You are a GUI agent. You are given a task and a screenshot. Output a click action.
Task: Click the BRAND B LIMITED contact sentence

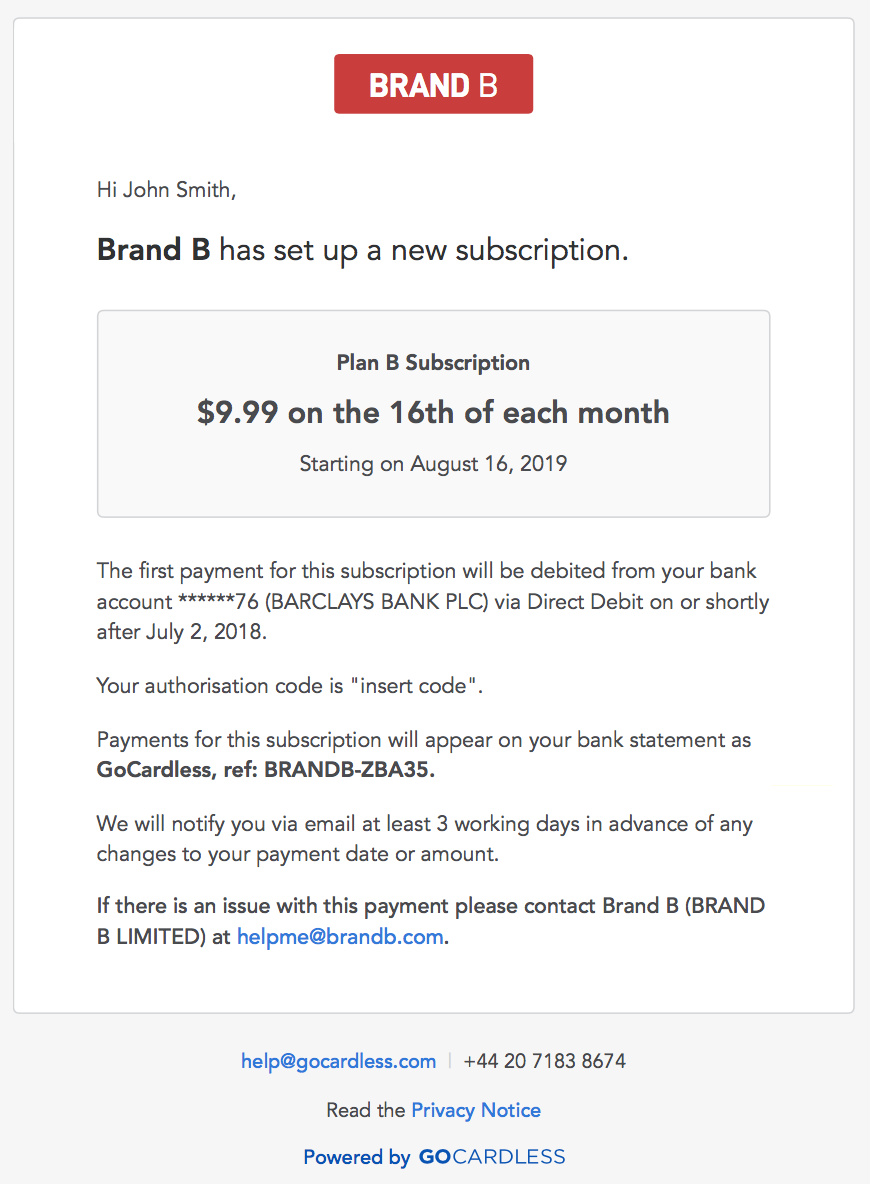click(x=431, y=921)
